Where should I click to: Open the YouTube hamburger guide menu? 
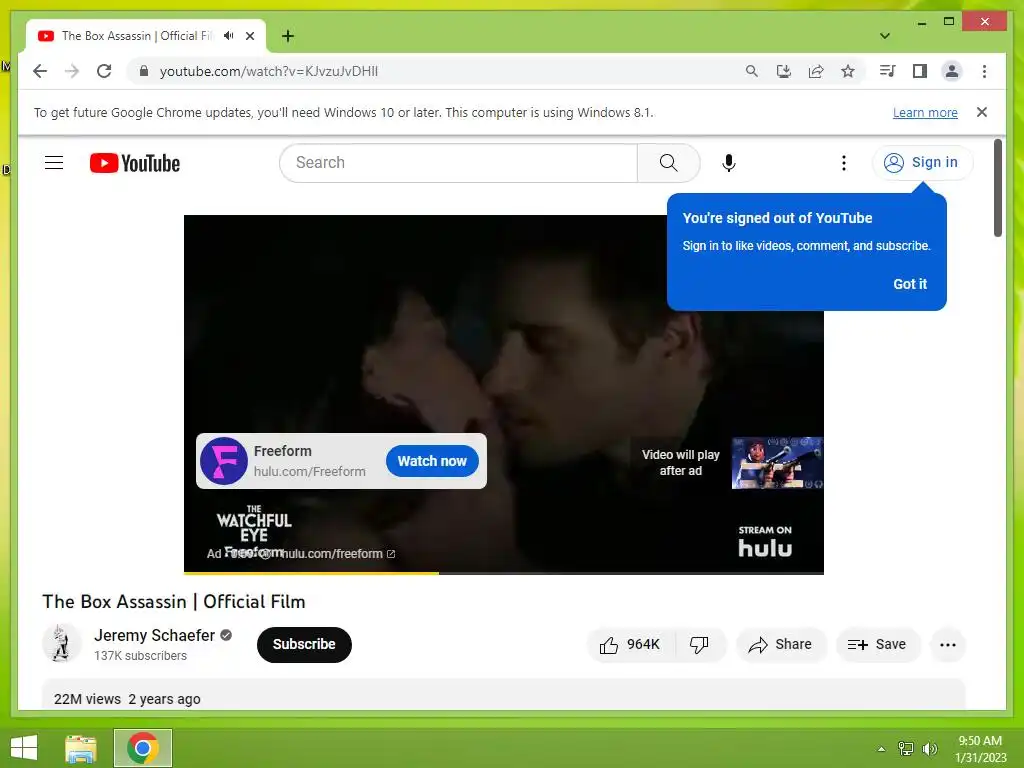pos(54,163)
